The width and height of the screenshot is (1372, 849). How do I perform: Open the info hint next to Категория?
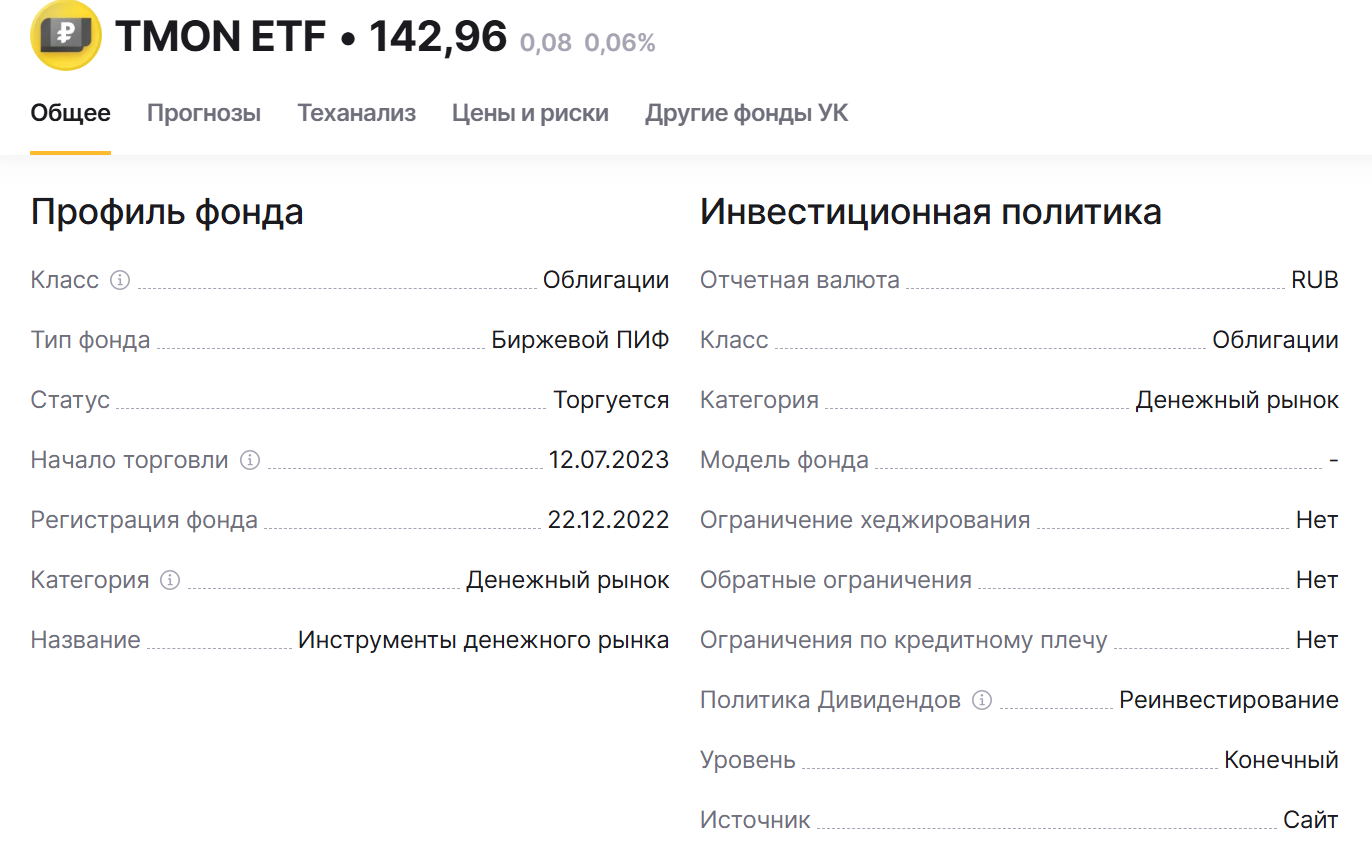pos(171,580)
